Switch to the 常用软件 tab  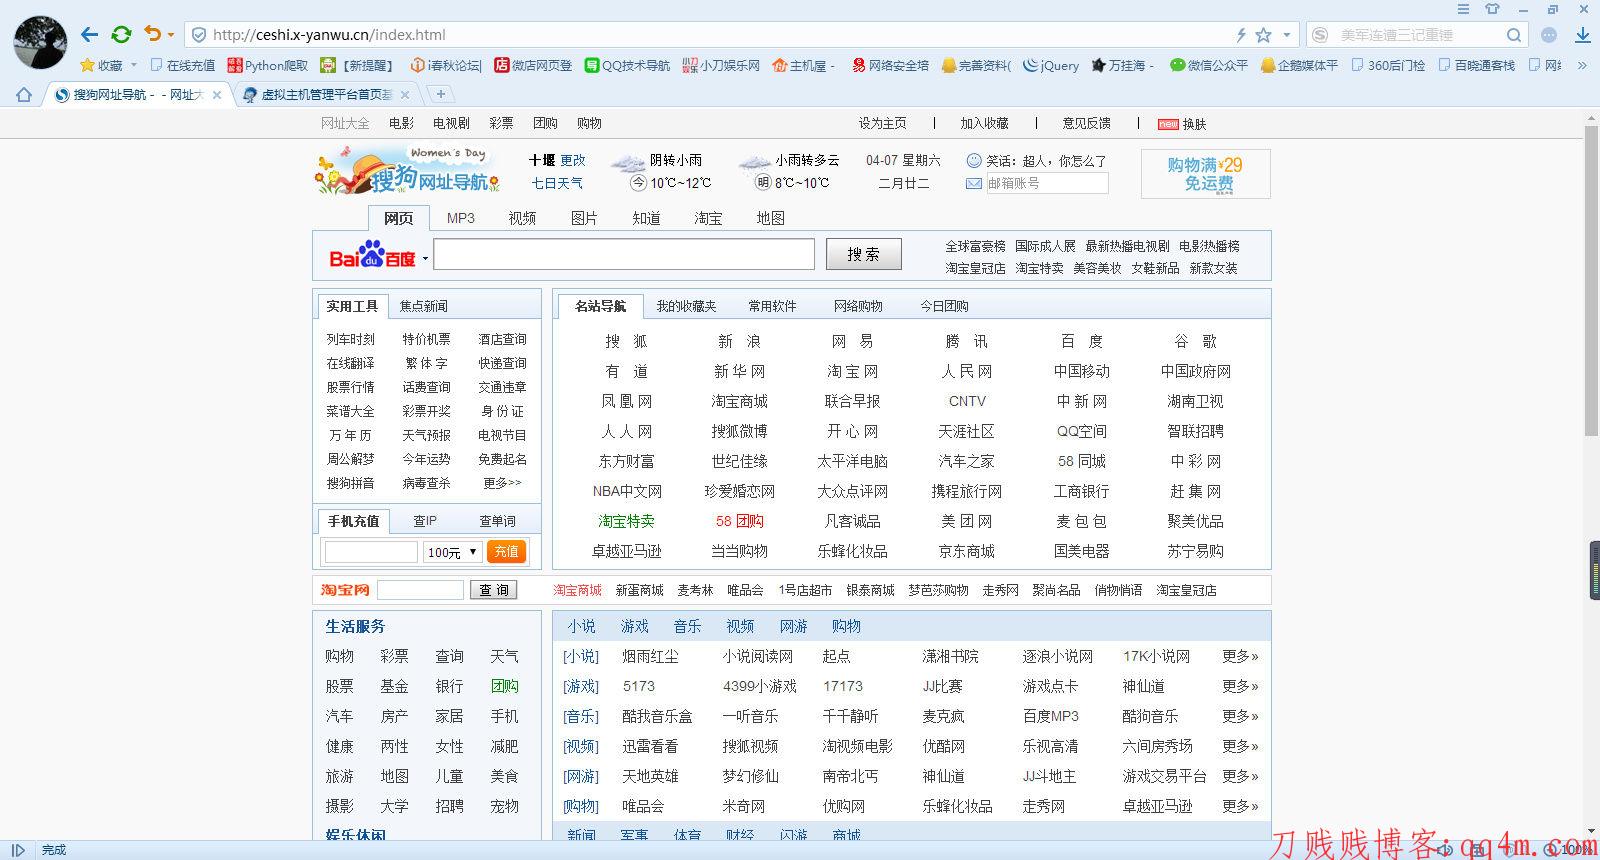click(x=772, y=306)
